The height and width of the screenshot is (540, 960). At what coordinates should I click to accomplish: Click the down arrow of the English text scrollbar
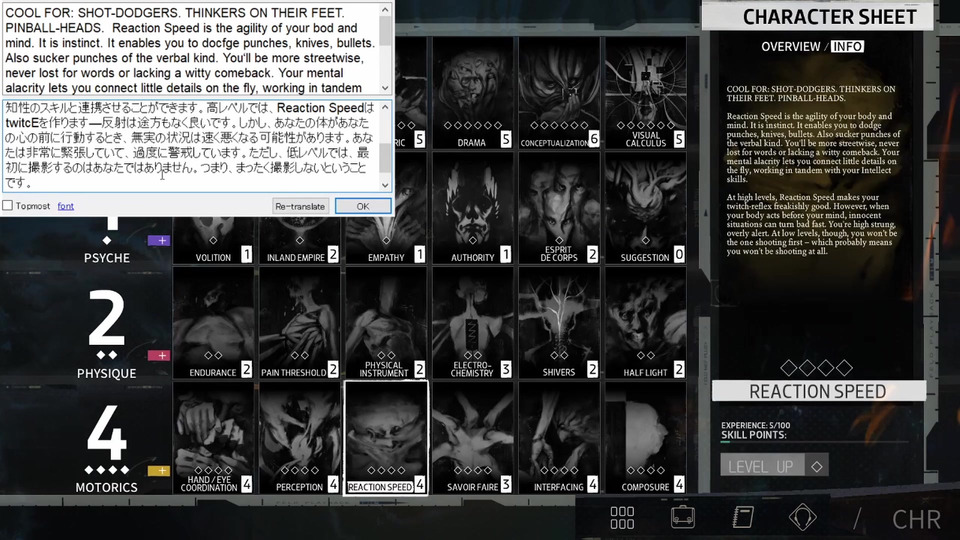pos(385,88)
